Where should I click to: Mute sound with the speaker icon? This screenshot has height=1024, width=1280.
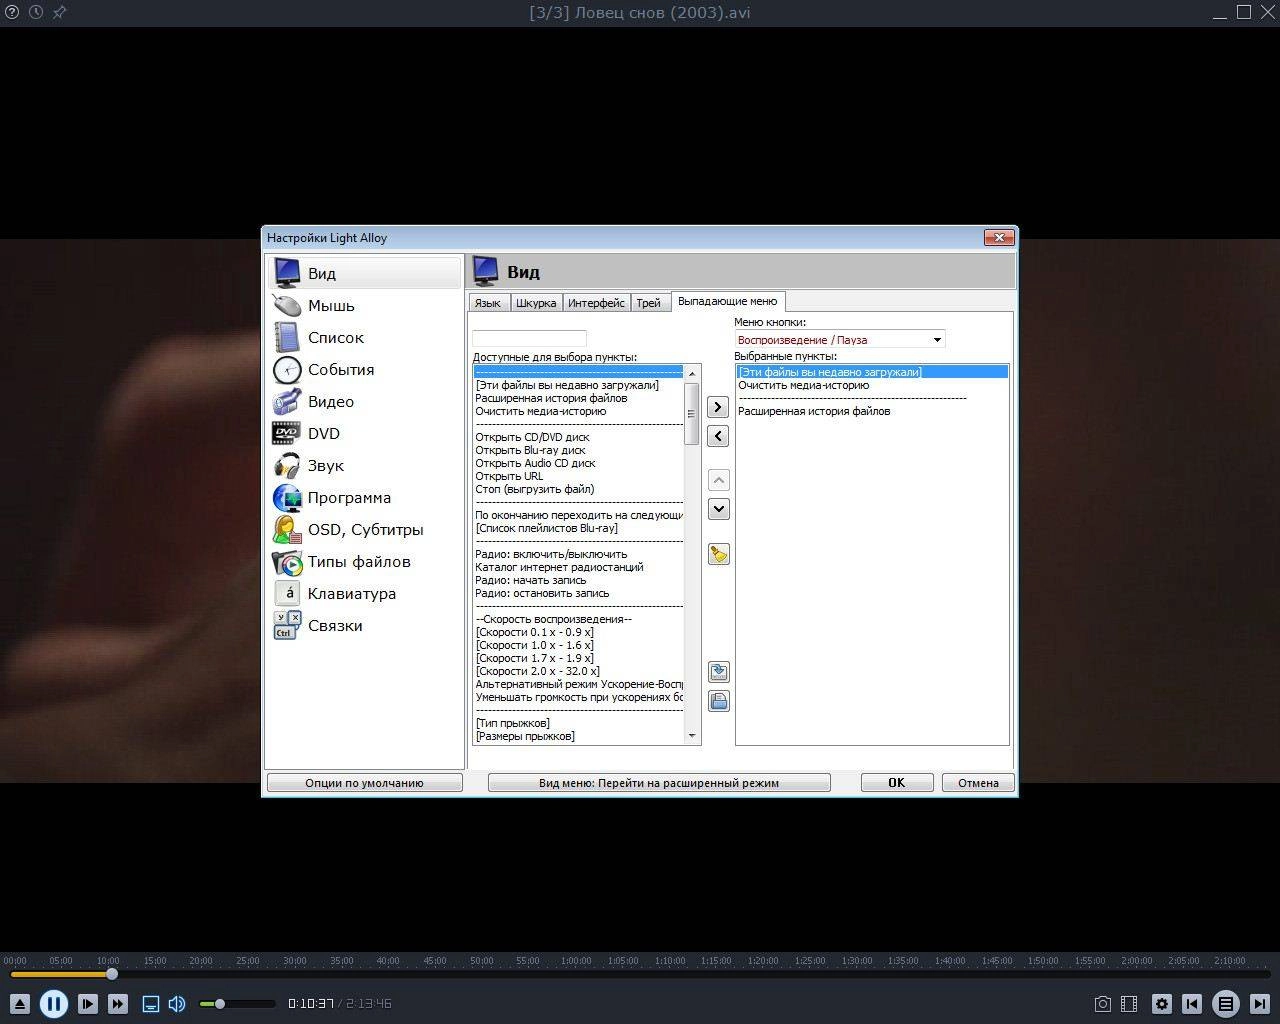[x=177, y=1004]
